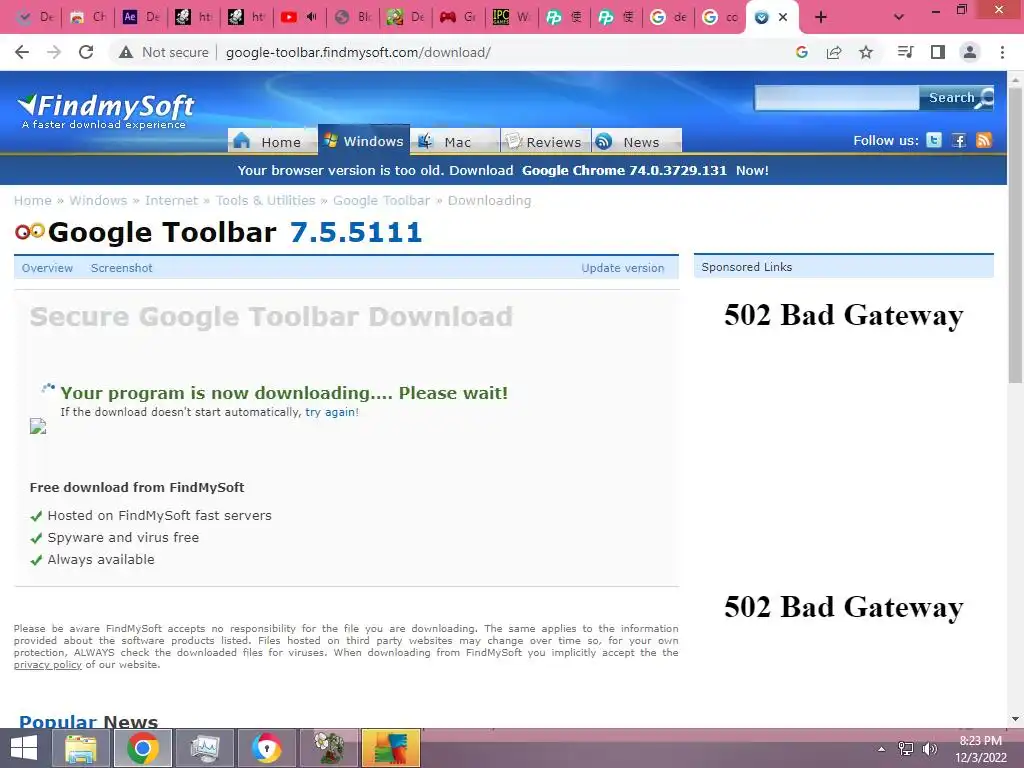This screenshot has width=1024, height=768.
Task: Click the broken image placeholder
Action: (38, 426)
